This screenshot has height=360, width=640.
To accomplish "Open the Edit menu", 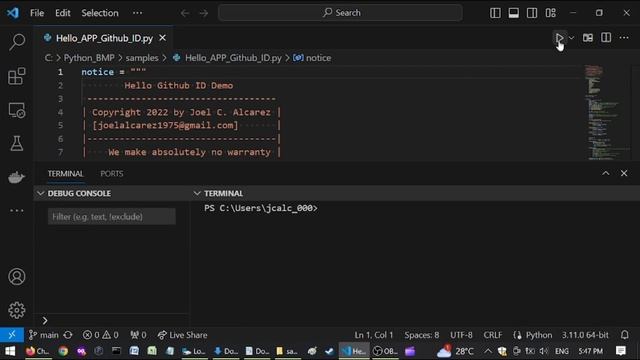I will 63,13.
